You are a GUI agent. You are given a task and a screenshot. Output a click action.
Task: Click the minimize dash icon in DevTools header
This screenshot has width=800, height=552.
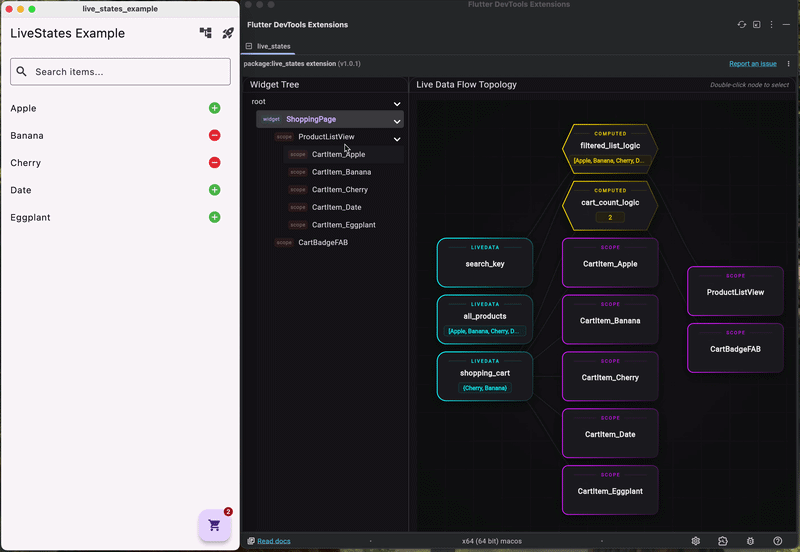tap(786, 24)
